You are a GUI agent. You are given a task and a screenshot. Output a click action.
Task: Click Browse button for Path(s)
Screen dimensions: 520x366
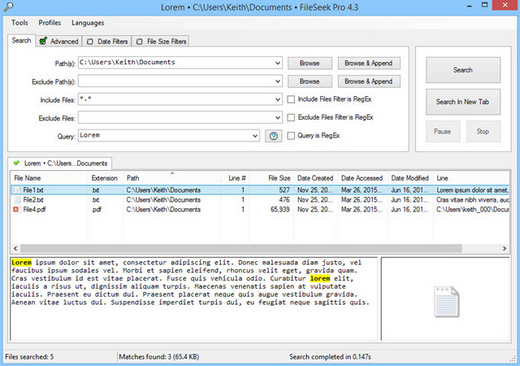coord(310,63)
